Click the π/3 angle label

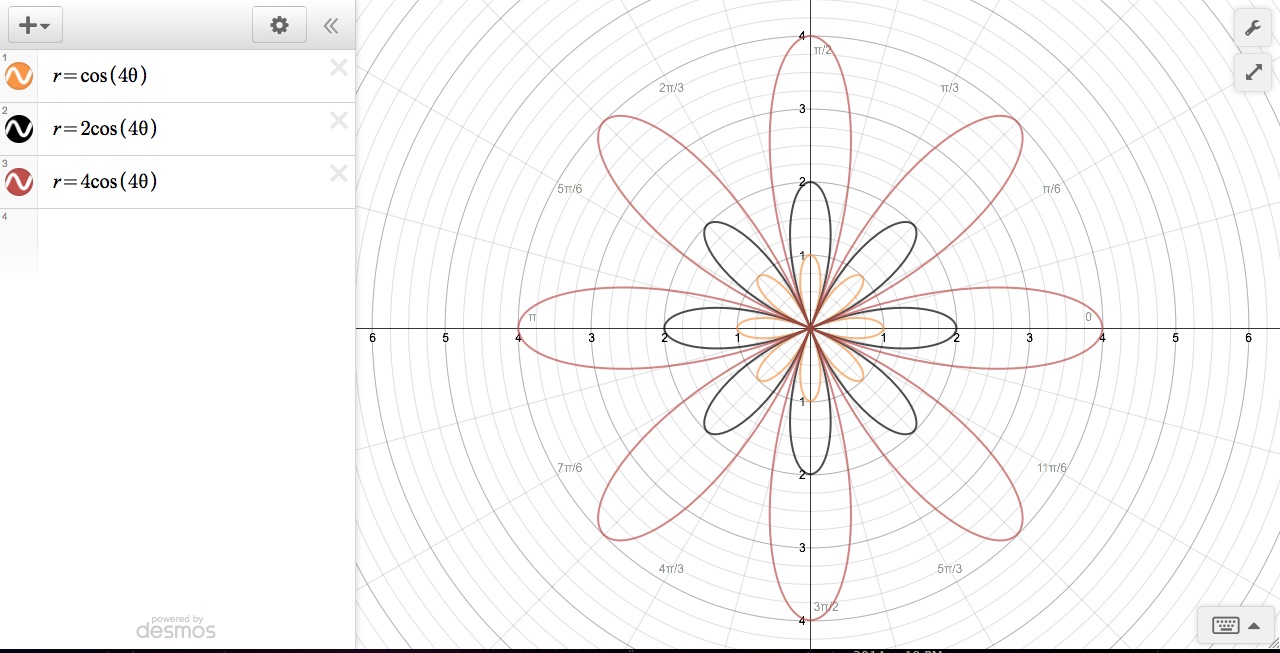950,88
